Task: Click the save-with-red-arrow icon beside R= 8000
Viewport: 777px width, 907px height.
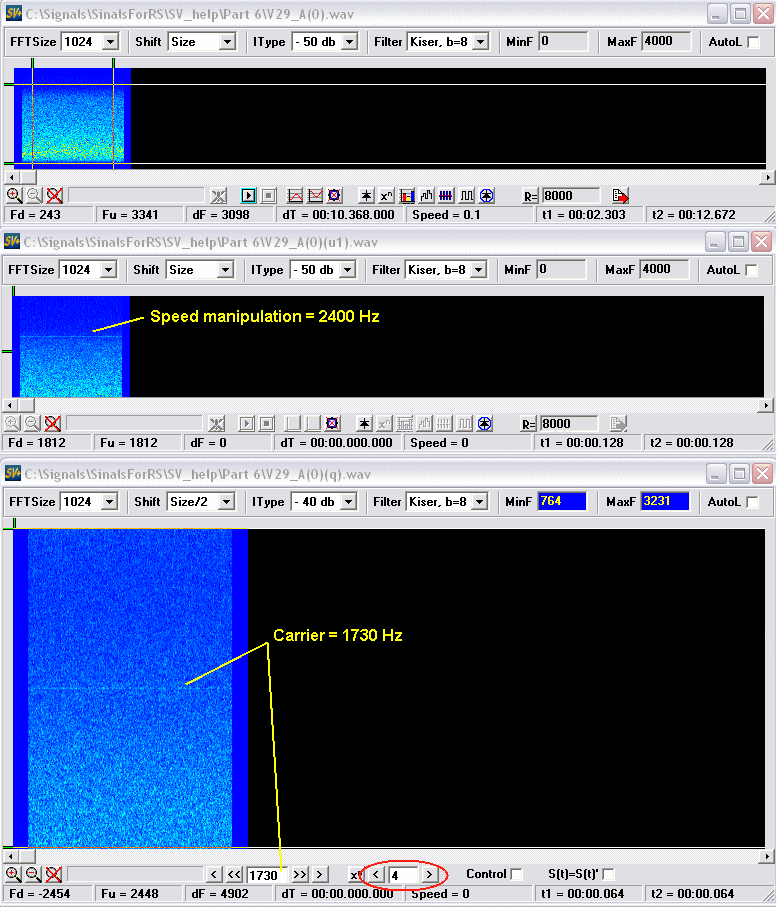Action: click(620, 196)
